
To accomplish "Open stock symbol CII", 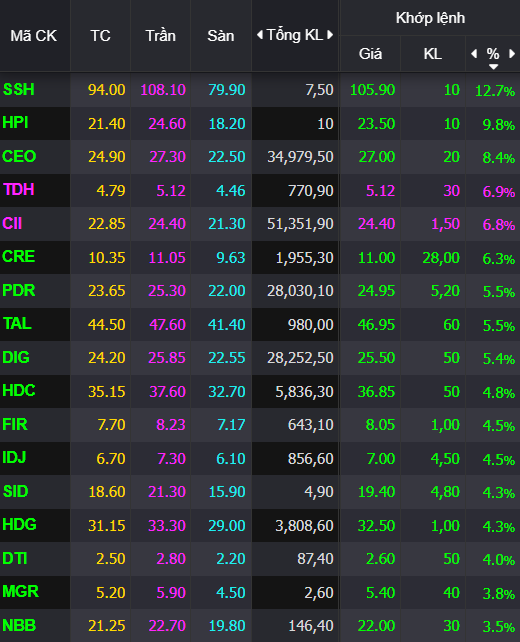I will pos(12,224).
